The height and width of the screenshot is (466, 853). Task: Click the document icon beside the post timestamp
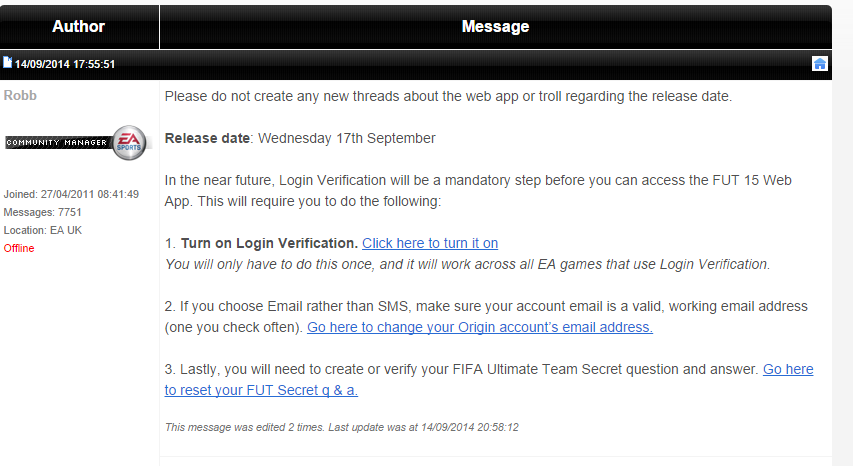(x=8, y=63)
